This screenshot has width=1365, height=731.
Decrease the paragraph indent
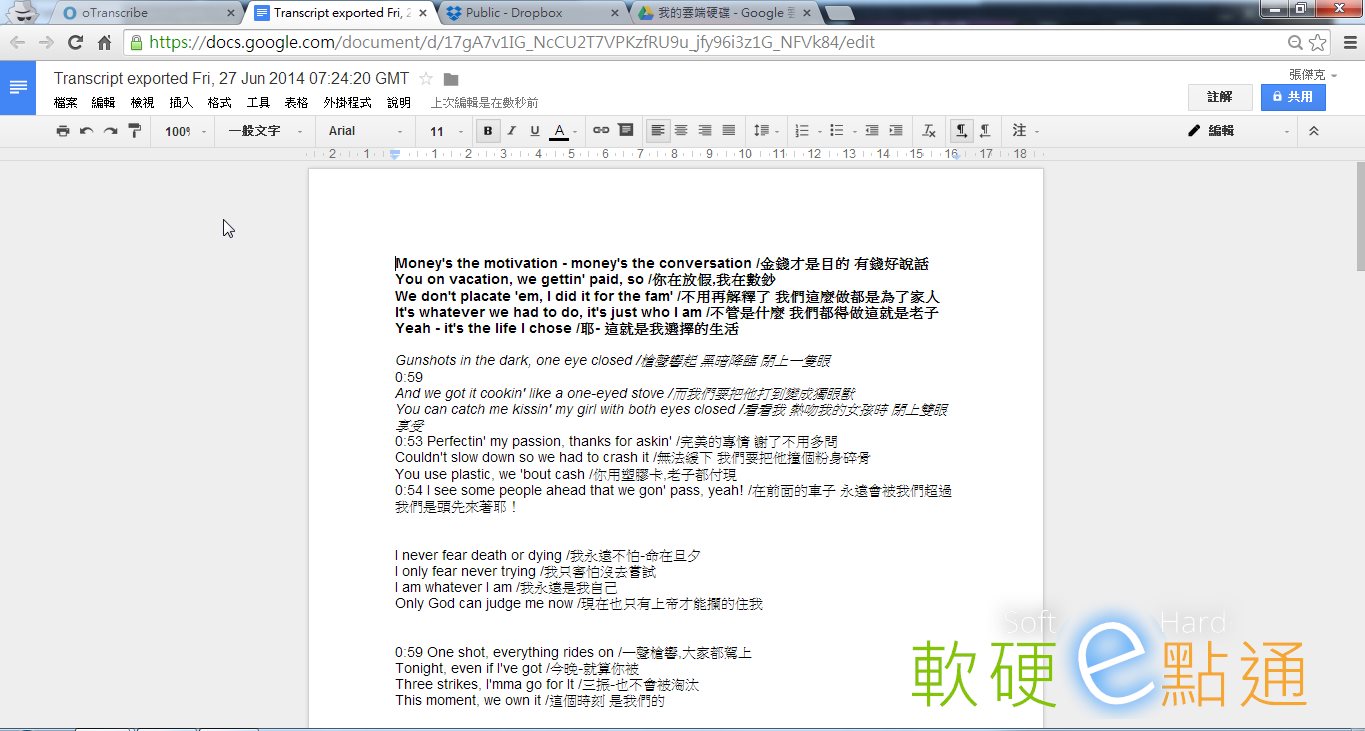pos(872,131)
